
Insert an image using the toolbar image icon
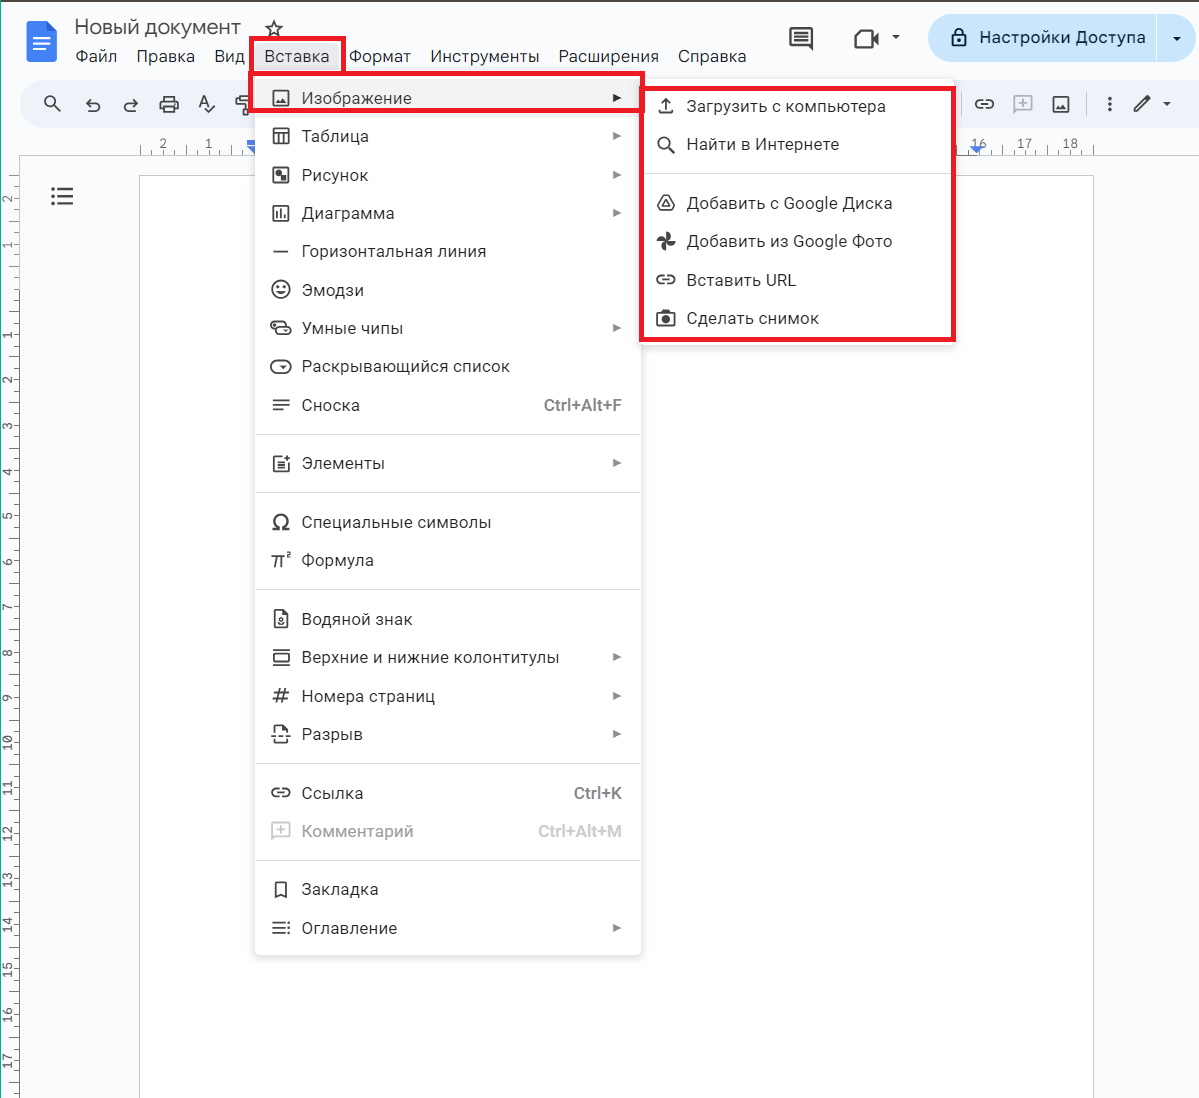coord(1061,104)
